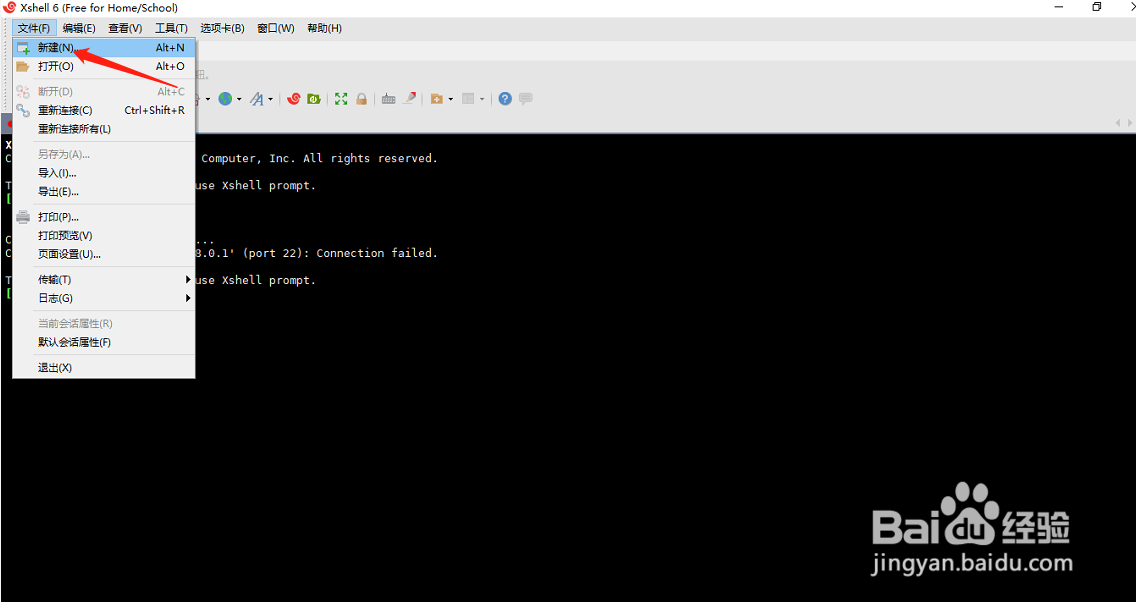Open the 查看(V) menu

click(x=125, y=28)
